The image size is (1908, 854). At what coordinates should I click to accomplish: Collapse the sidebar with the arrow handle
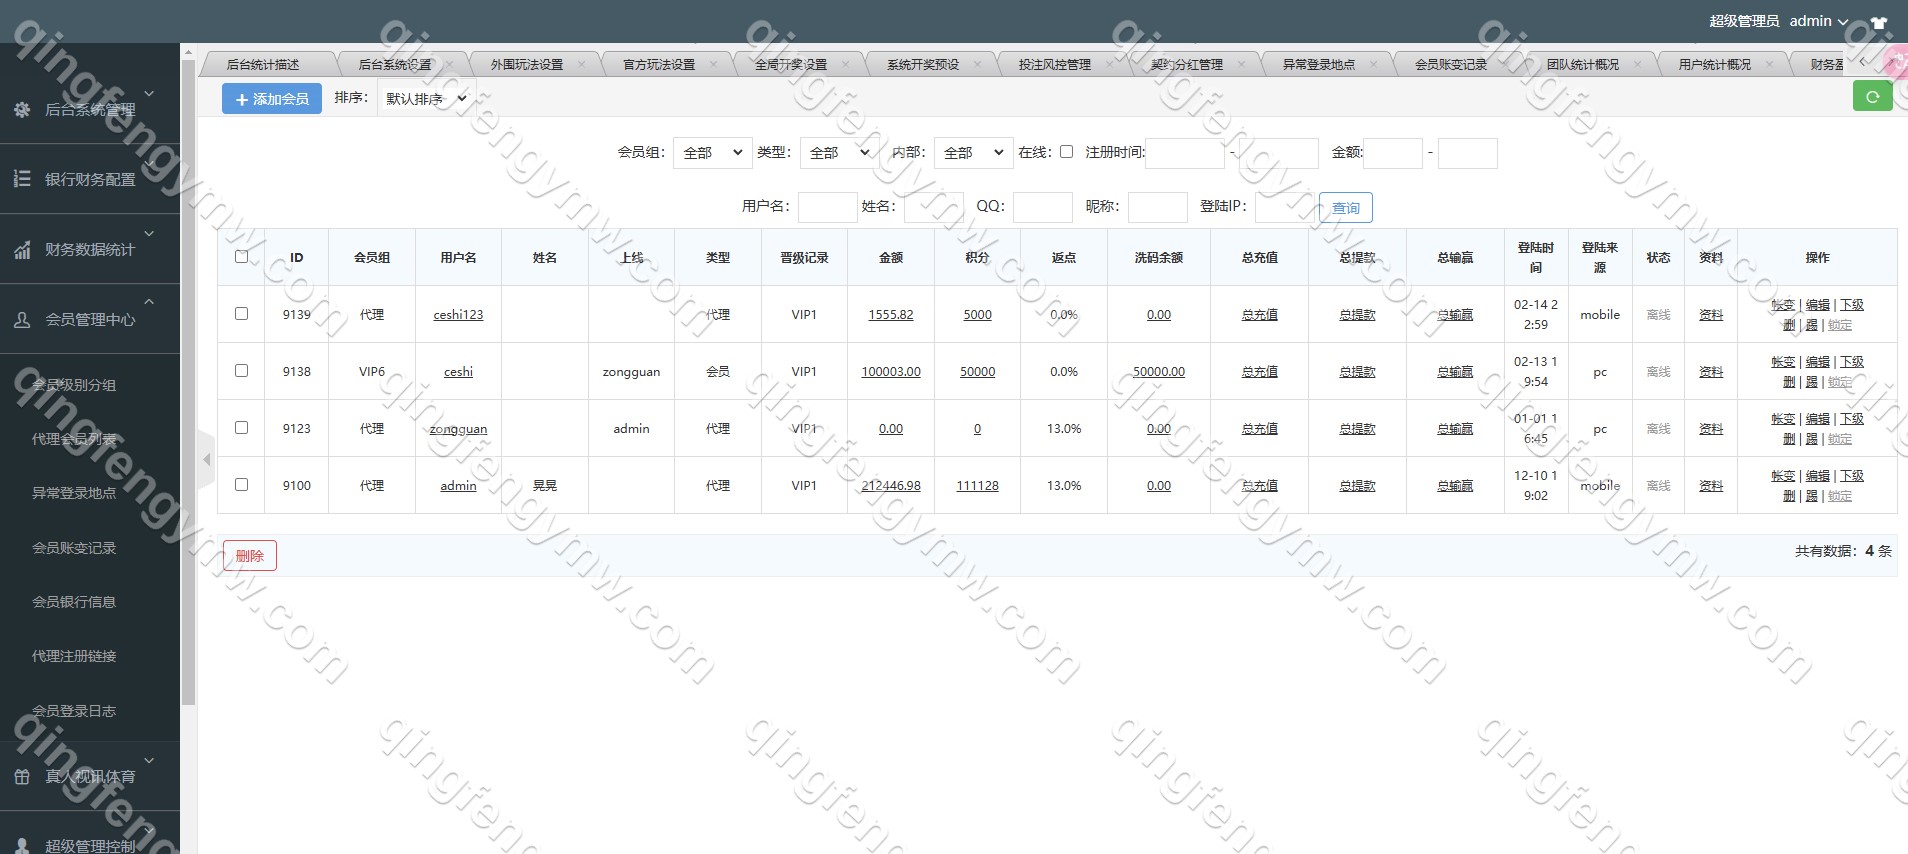click(207, 460)
